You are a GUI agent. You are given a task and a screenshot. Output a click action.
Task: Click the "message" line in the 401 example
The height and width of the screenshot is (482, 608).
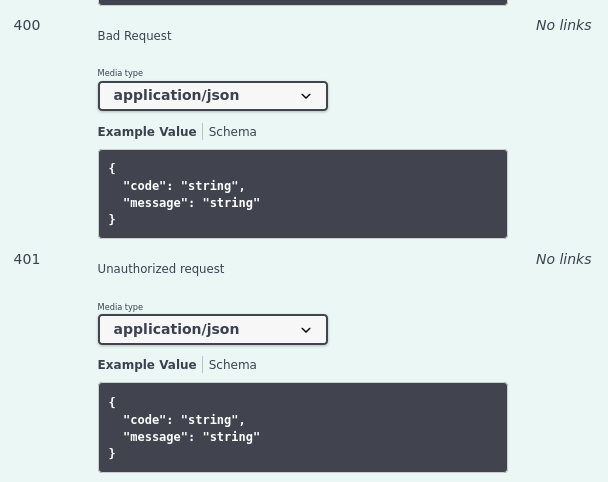tap(191, 437)
